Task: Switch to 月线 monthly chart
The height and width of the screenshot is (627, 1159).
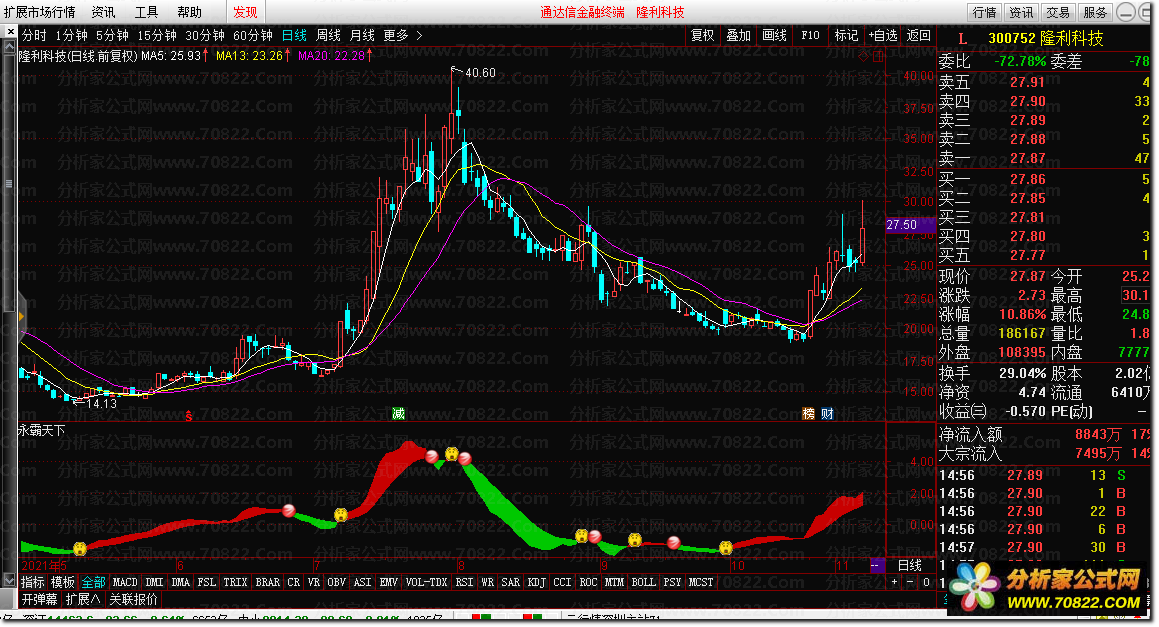Action: 362,35
